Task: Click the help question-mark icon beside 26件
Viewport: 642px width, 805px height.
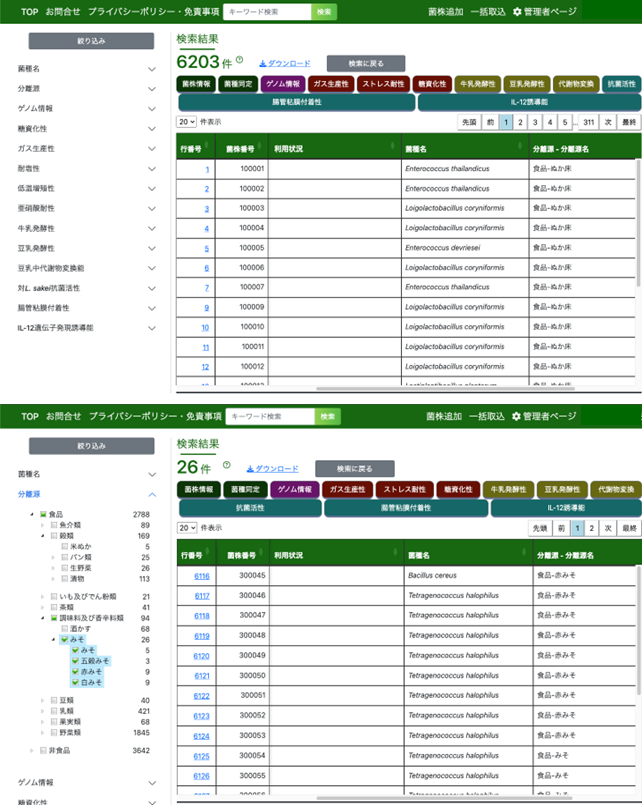Action: (x=226, y=465)
